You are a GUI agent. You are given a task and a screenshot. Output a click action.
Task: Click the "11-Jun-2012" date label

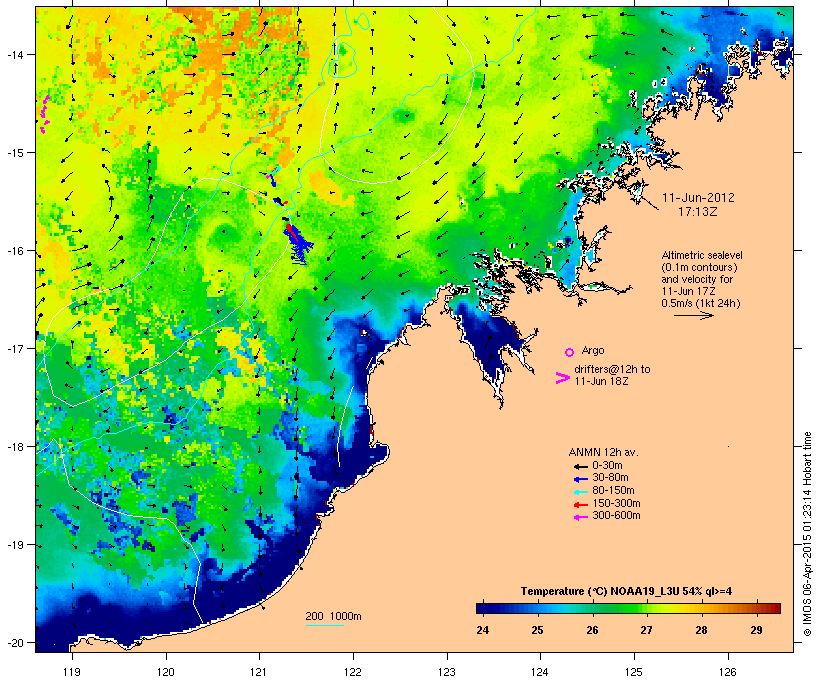698,198
